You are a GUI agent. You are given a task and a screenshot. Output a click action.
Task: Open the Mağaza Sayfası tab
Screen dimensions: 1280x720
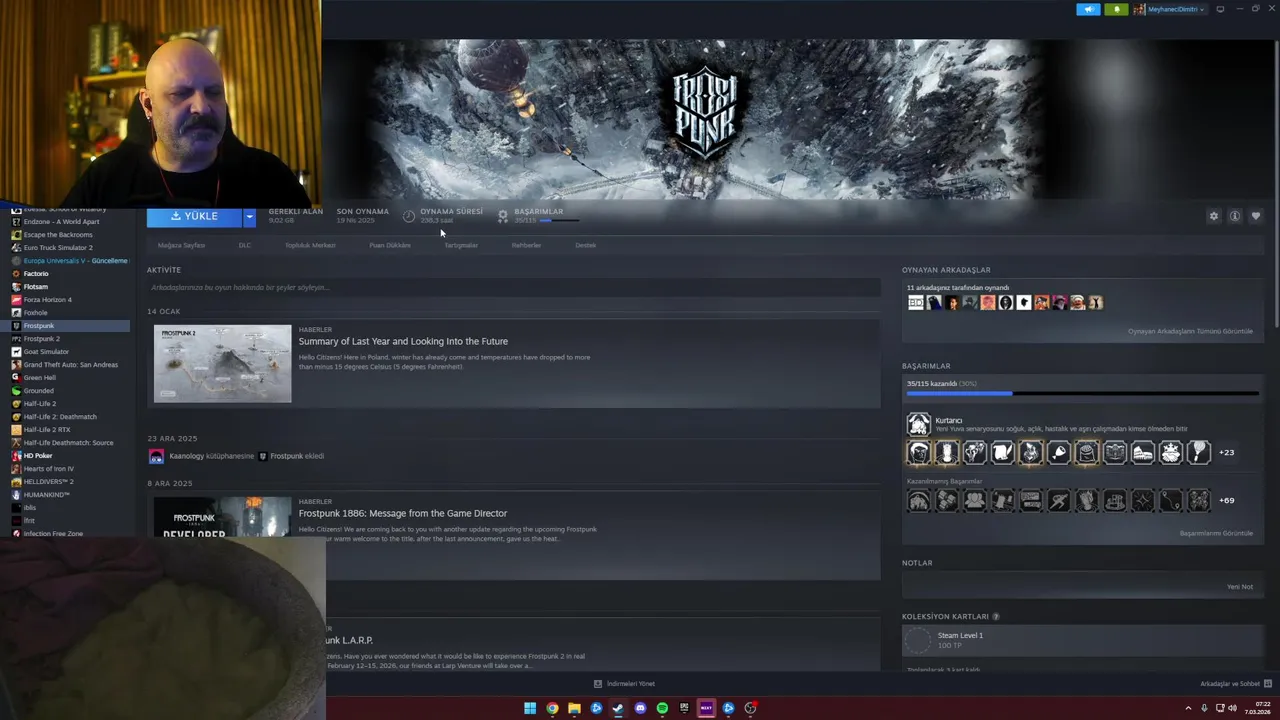tap(181, 245)
